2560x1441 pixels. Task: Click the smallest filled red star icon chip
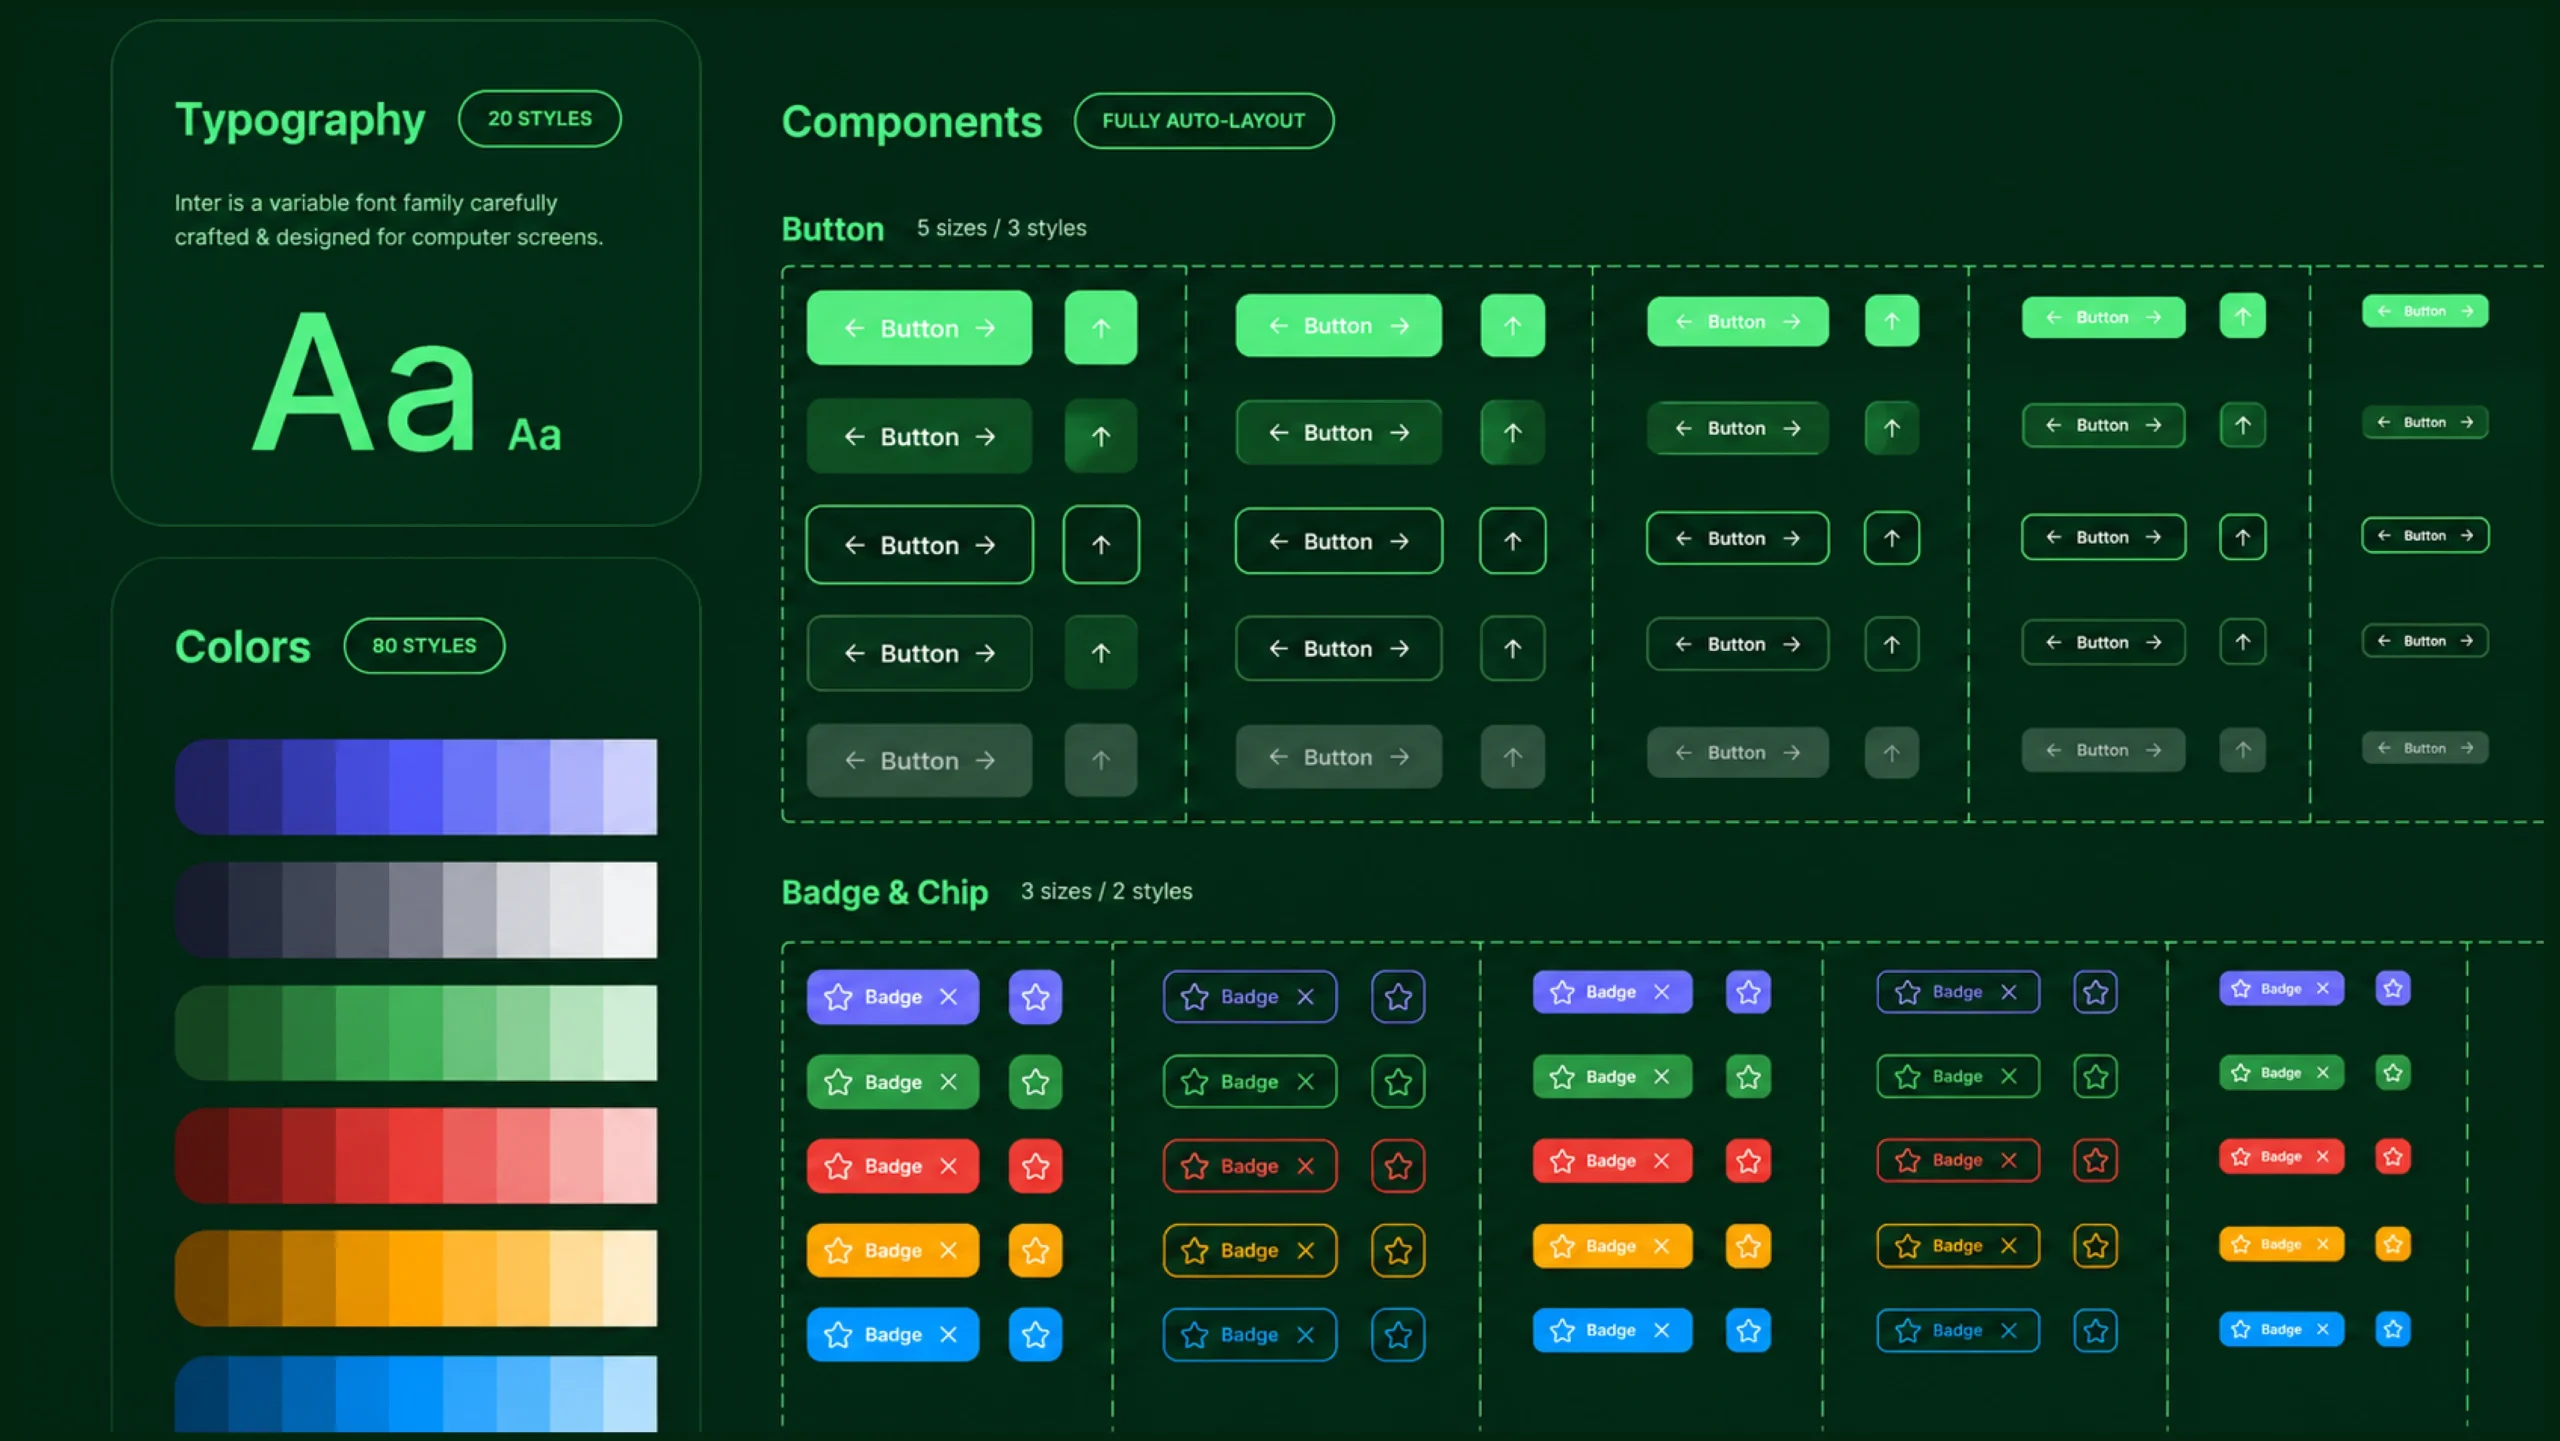click(2392, 1156)
